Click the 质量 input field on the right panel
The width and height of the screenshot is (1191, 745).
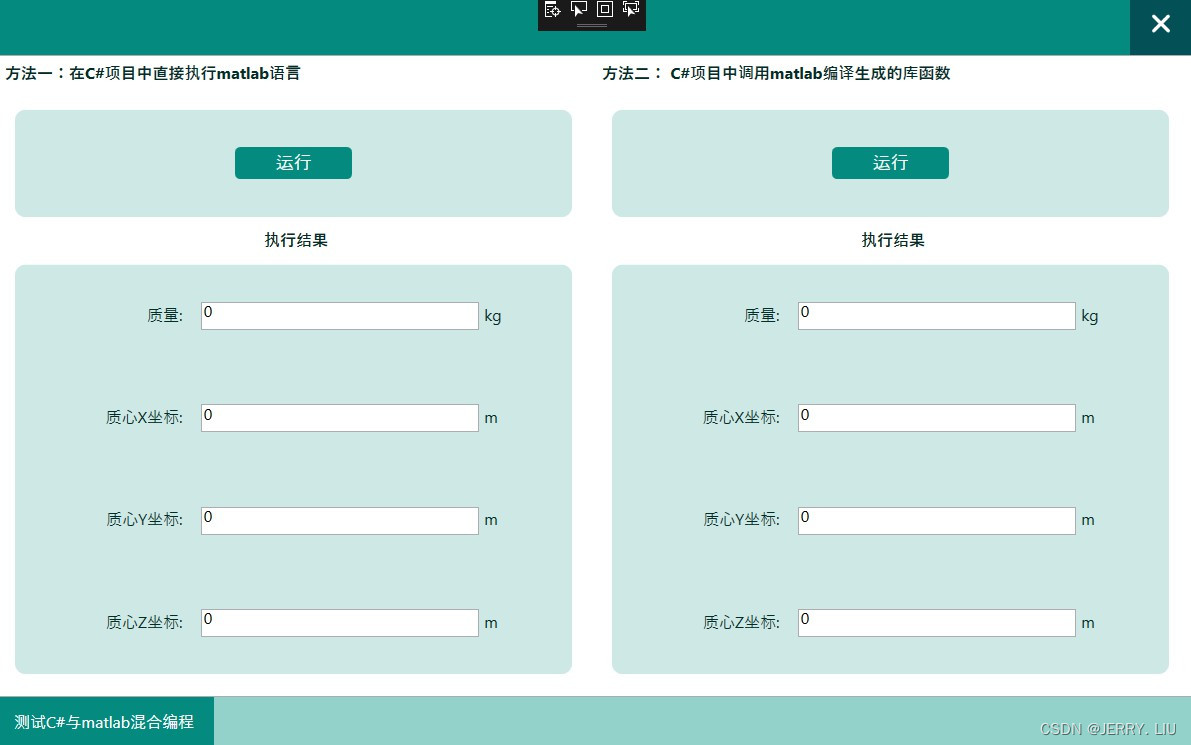coord(936,315)
